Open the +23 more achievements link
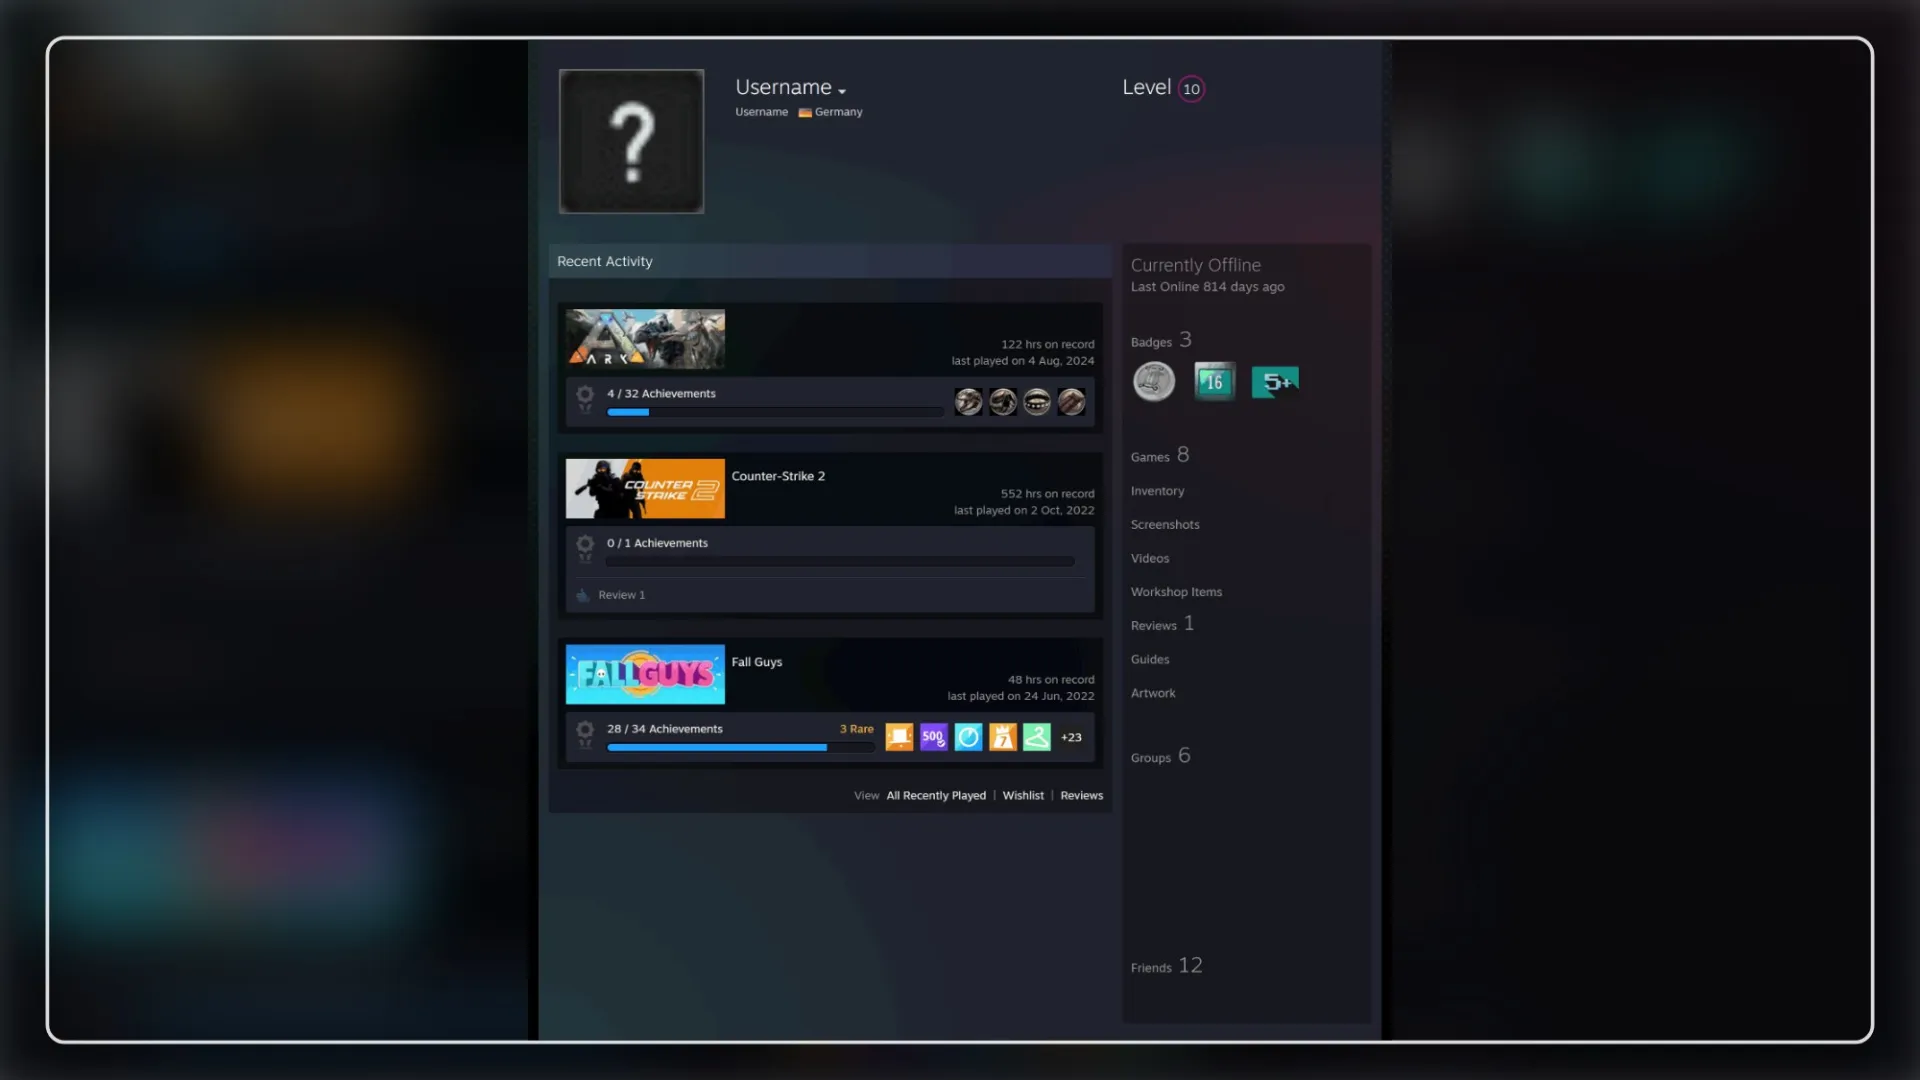The image size is (1920, 1080). pos(1071,738)
